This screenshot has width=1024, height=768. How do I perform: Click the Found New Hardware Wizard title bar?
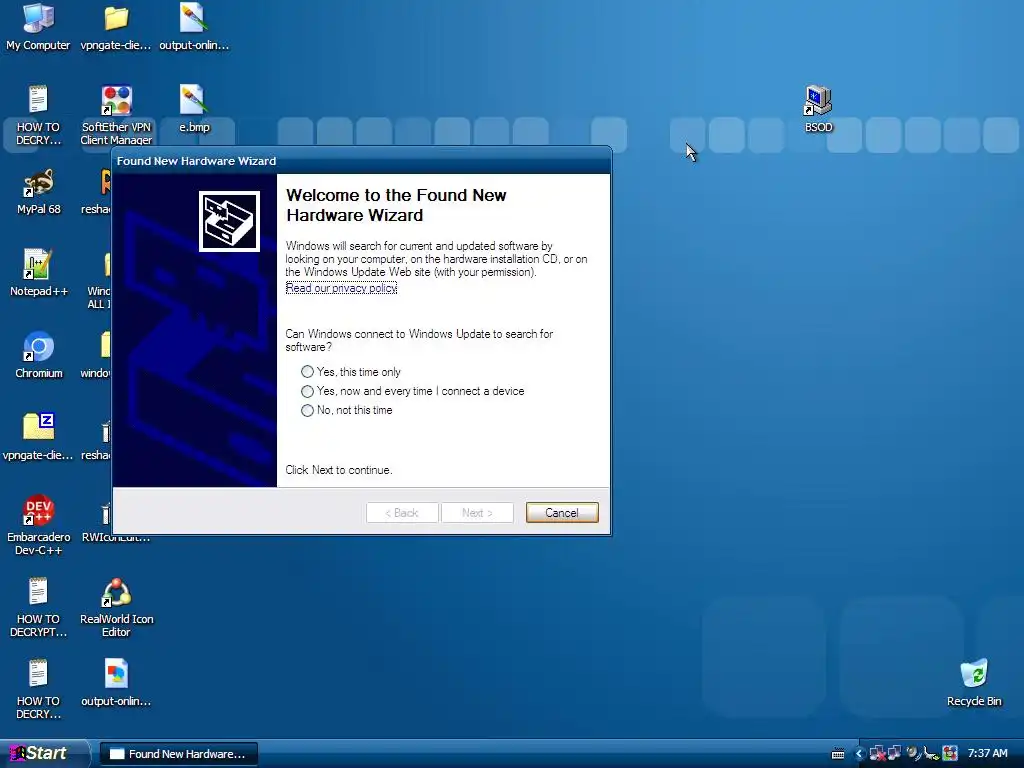361,161
